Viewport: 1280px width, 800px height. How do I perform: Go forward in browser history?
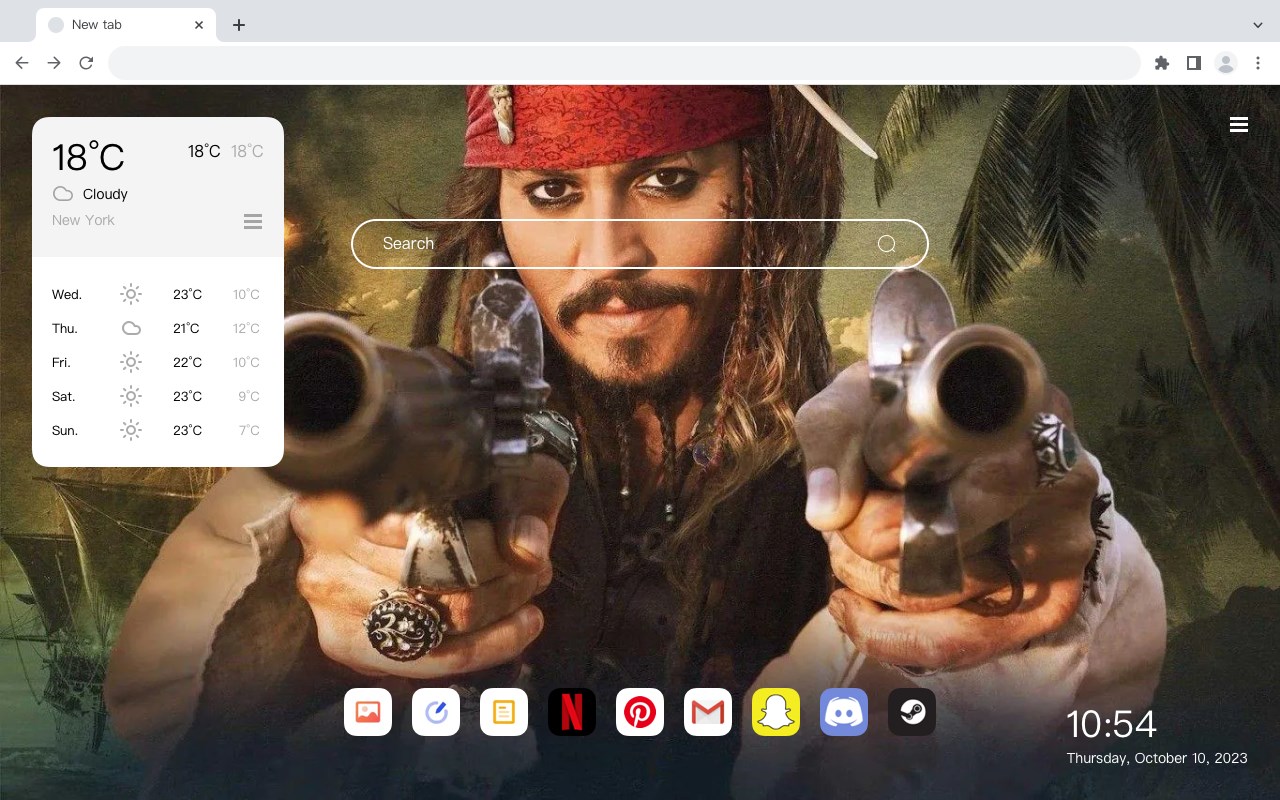point(54,63)
